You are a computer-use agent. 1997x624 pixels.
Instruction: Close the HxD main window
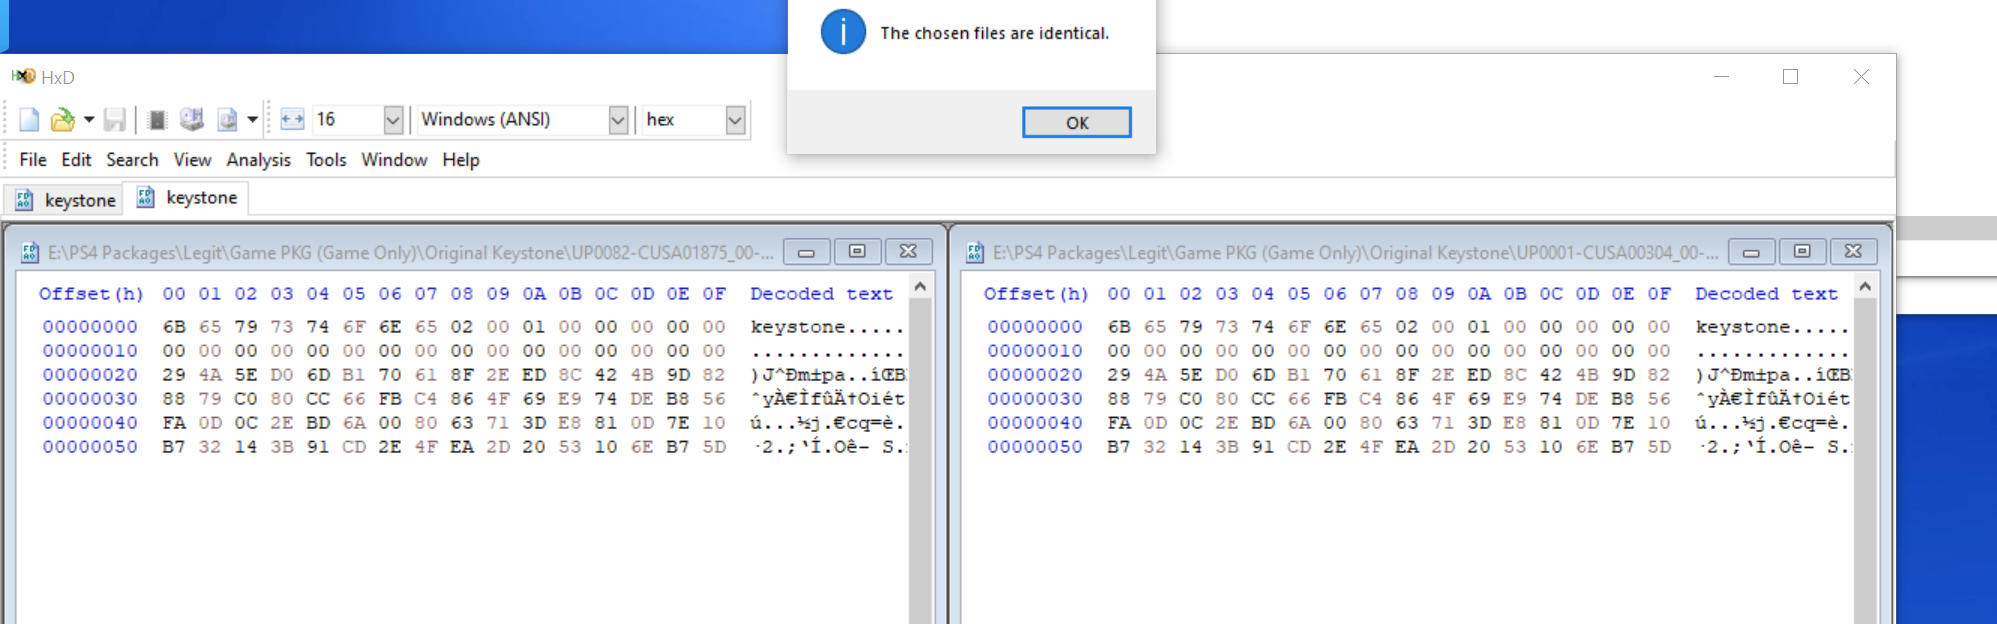pyautogui.click(x=1861, y=77)
